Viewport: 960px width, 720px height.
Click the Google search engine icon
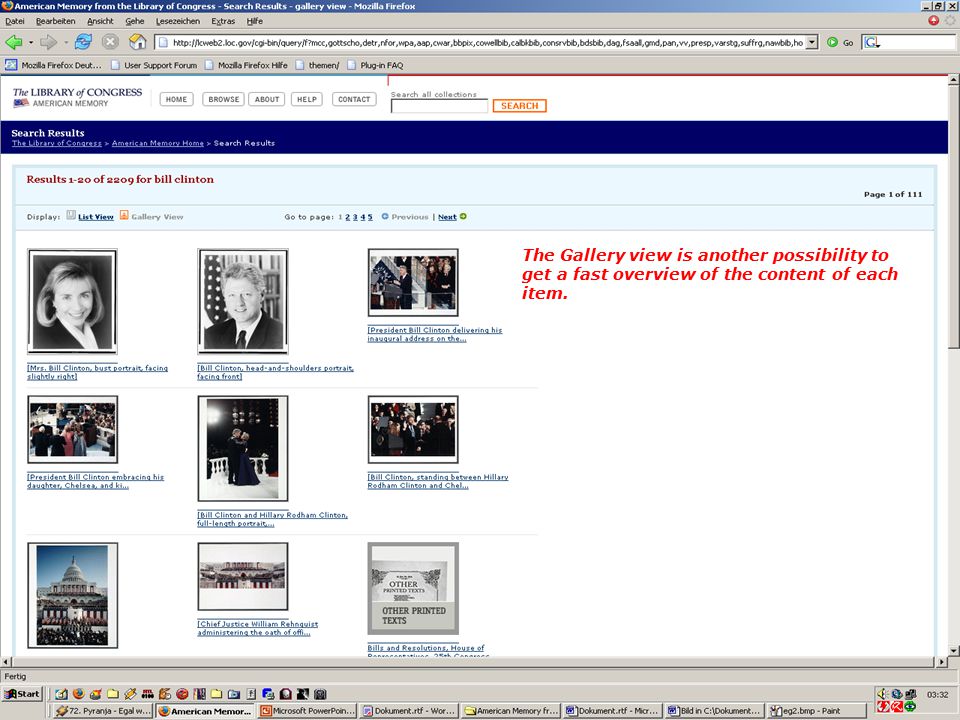[871, 42]
